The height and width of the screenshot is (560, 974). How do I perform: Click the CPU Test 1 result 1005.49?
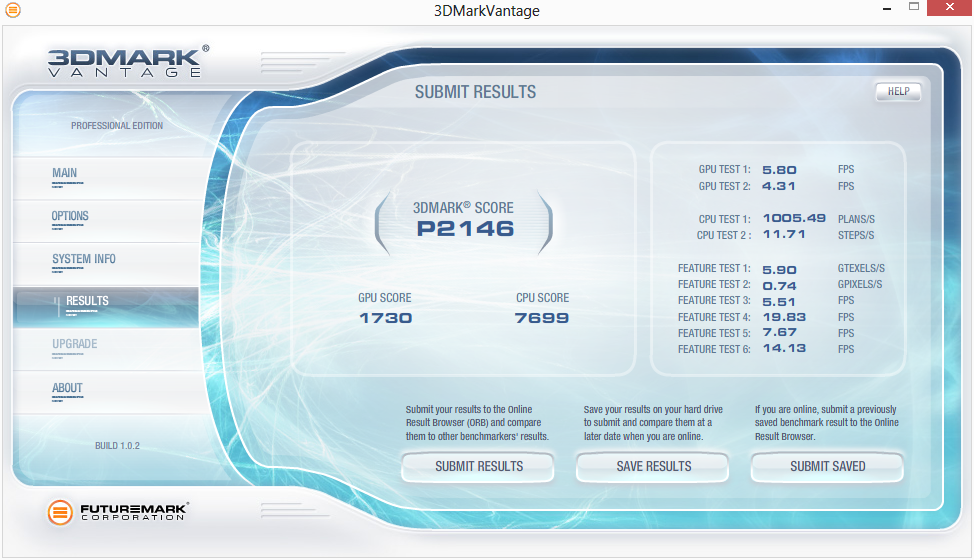click(x=793, y=219)
